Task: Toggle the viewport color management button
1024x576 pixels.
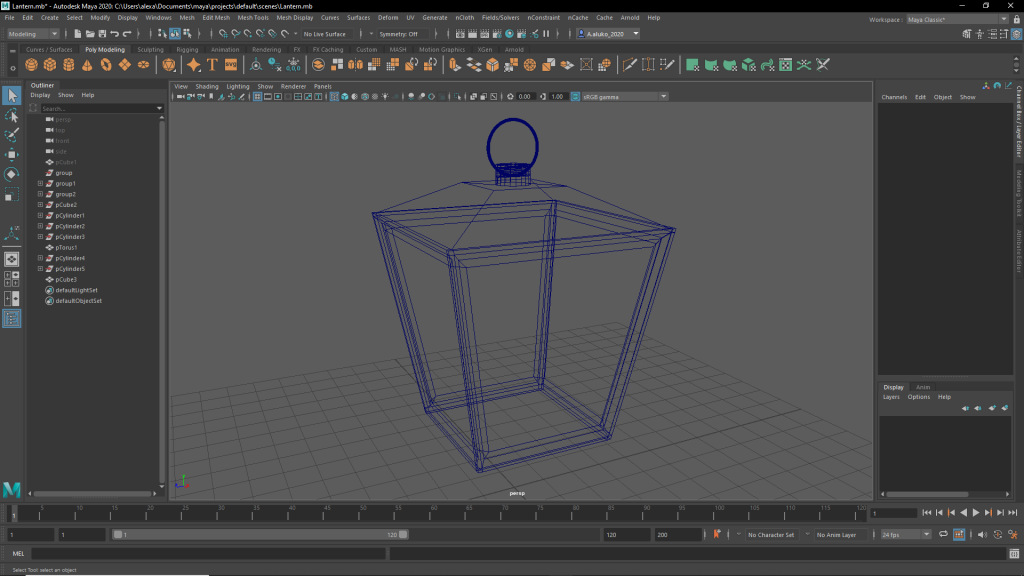Action: click(x=574, y=97)
